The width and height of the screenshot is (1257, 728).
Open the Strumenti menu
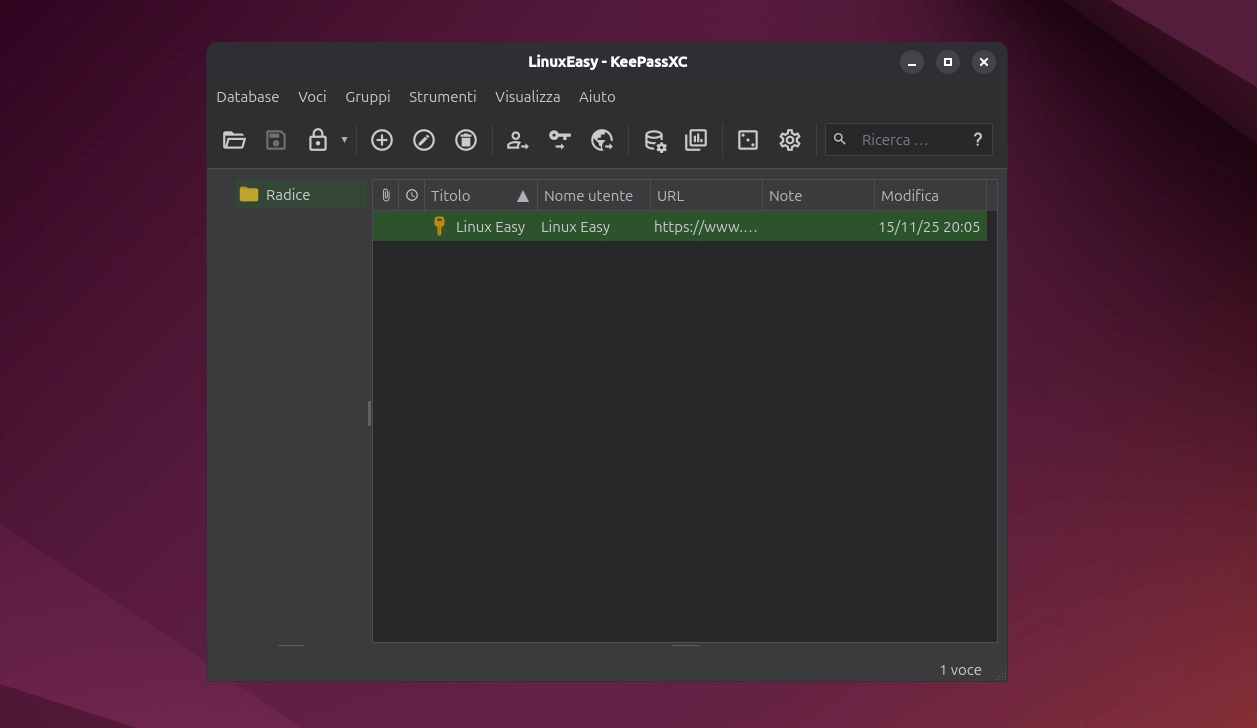(443, 96)
